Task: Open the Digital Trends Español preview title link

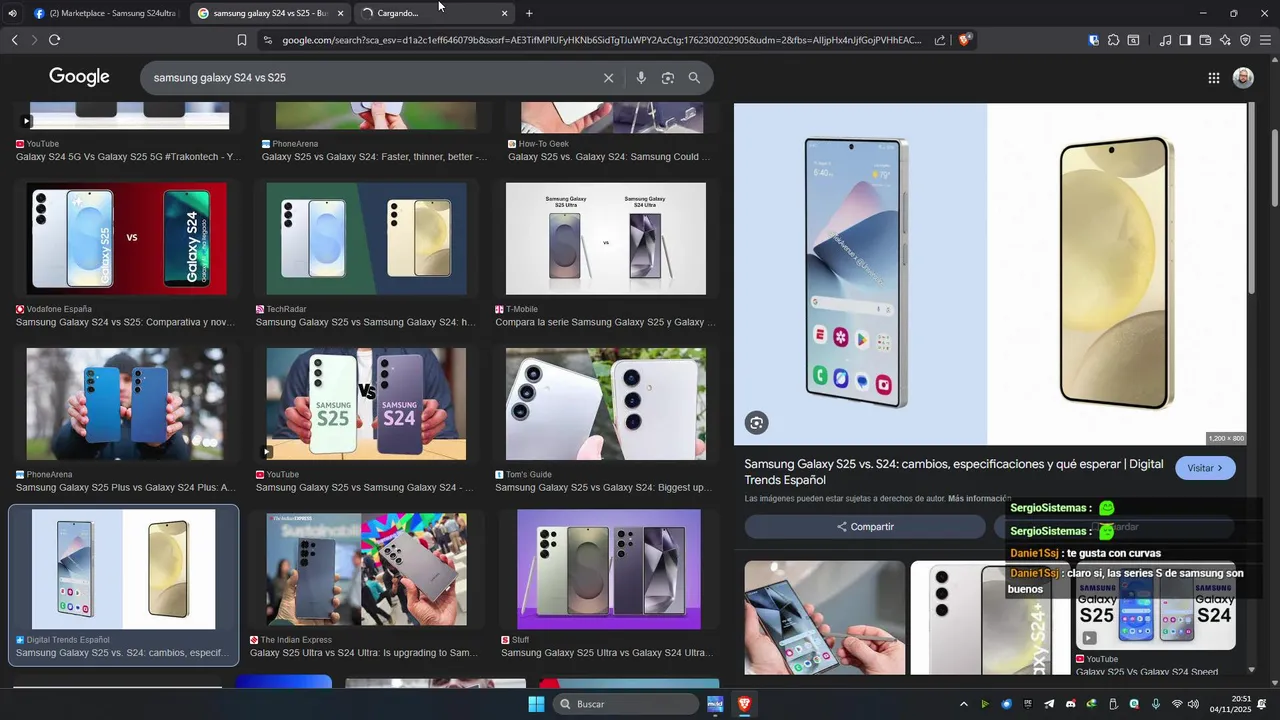Action: [954, 472]
